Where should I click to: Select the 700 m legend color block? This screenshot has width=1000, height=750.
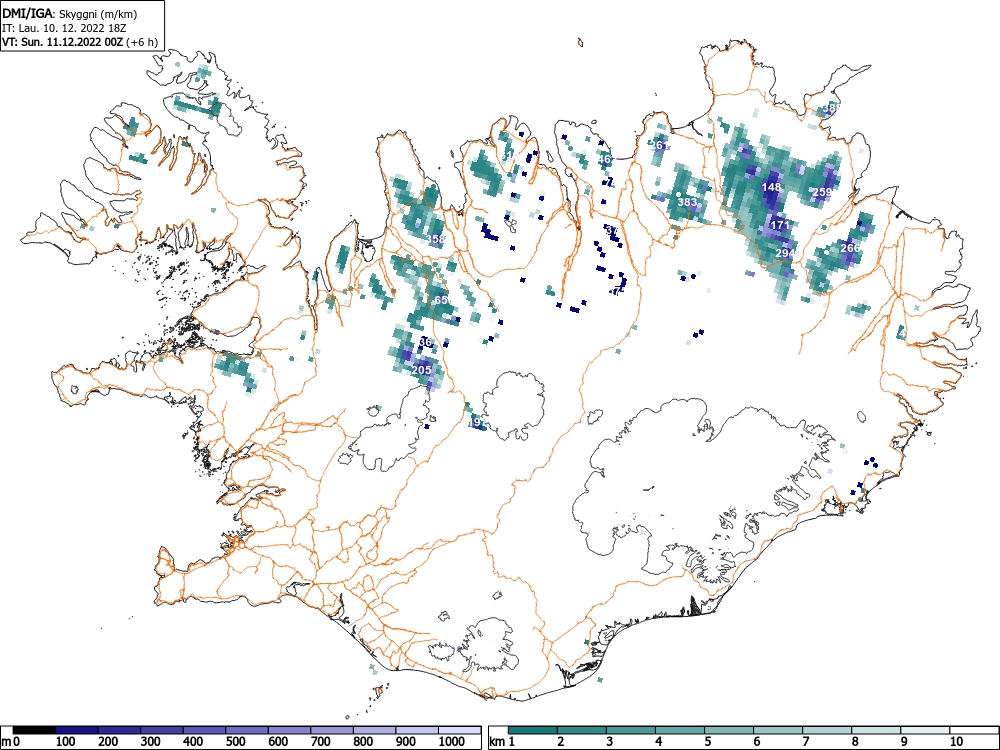(x=332, y=730)
